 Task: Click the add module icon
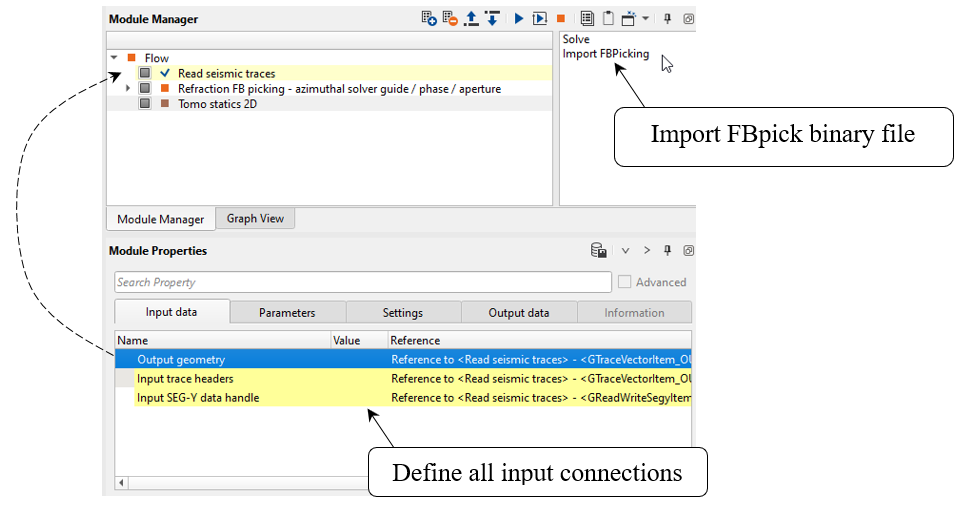(x=429, y=19)
